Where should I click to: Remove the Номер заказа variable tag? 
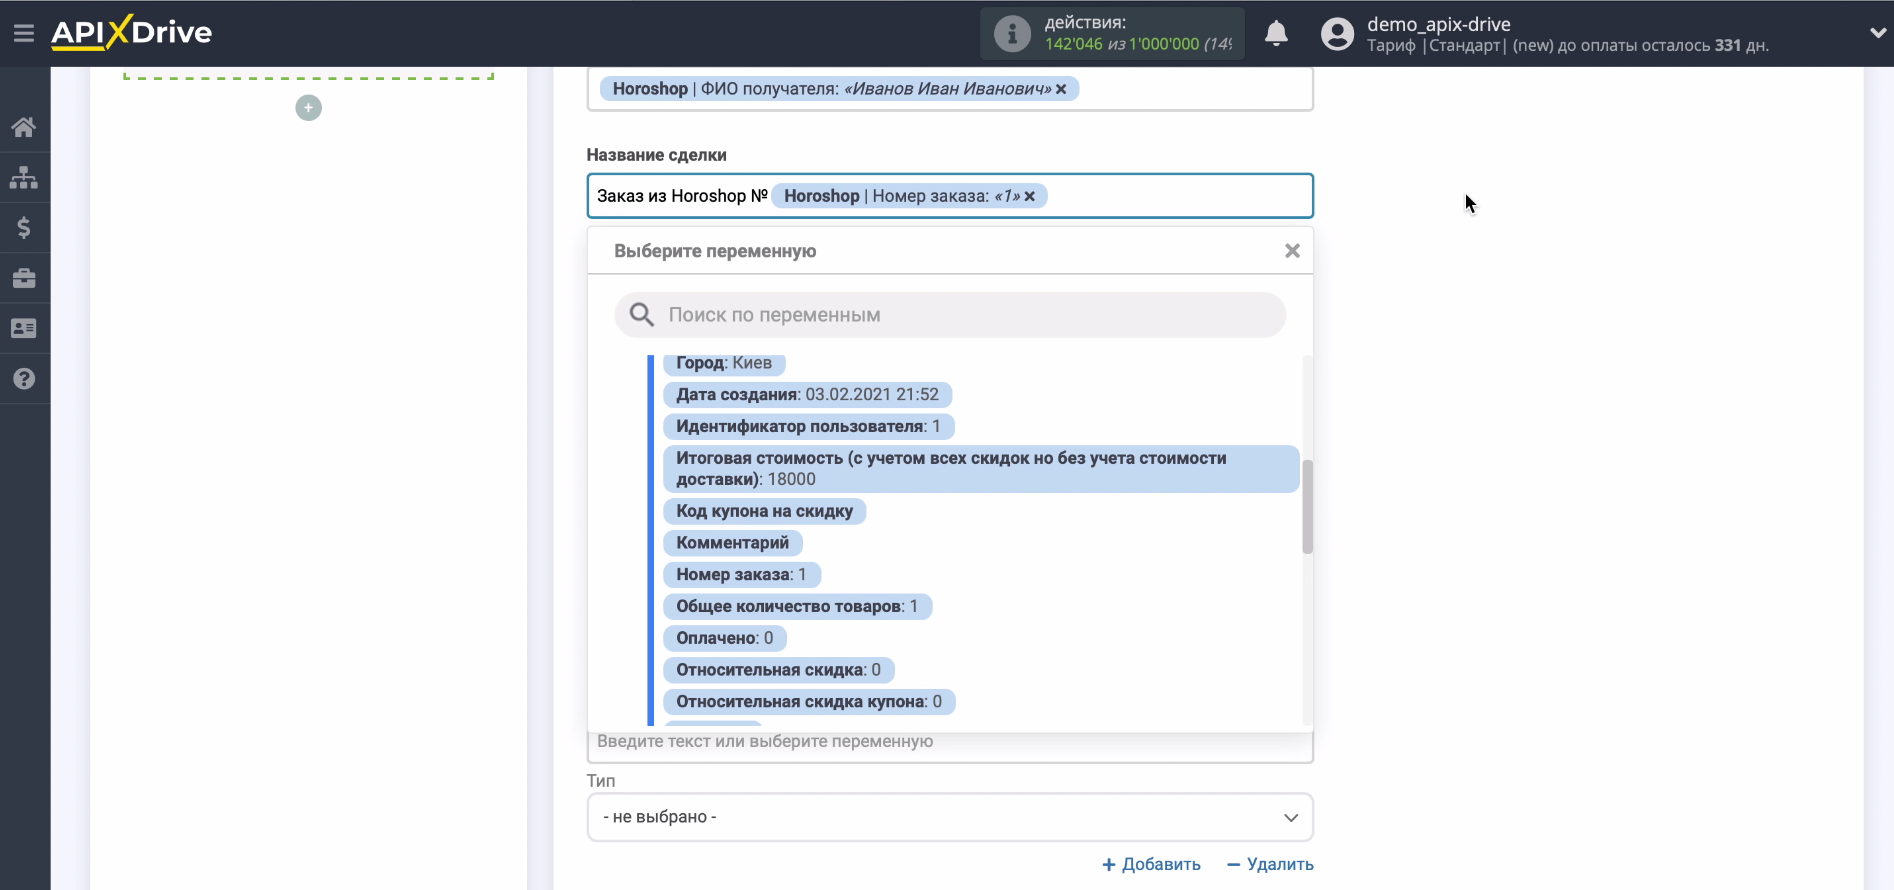click(1029, 196)
